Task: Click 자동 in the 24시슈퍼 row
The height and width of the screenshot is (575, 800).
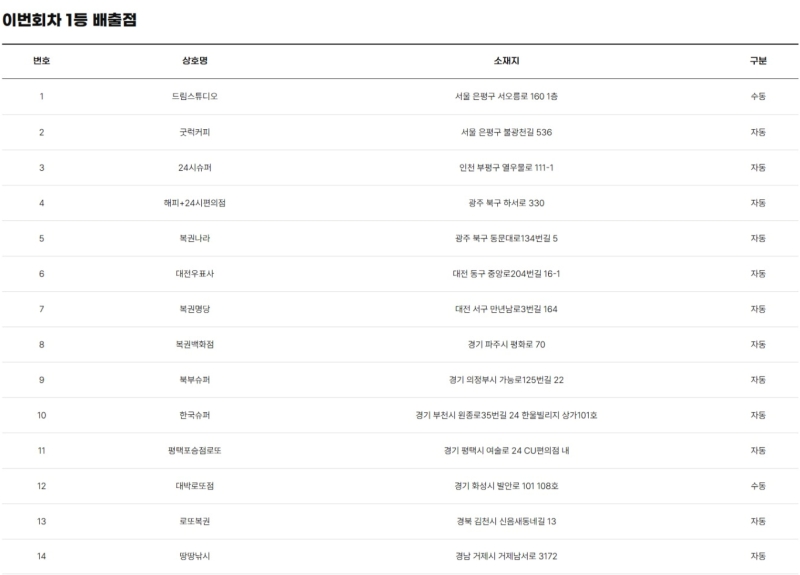Action: pyautogui.click(x=758, y=167)
